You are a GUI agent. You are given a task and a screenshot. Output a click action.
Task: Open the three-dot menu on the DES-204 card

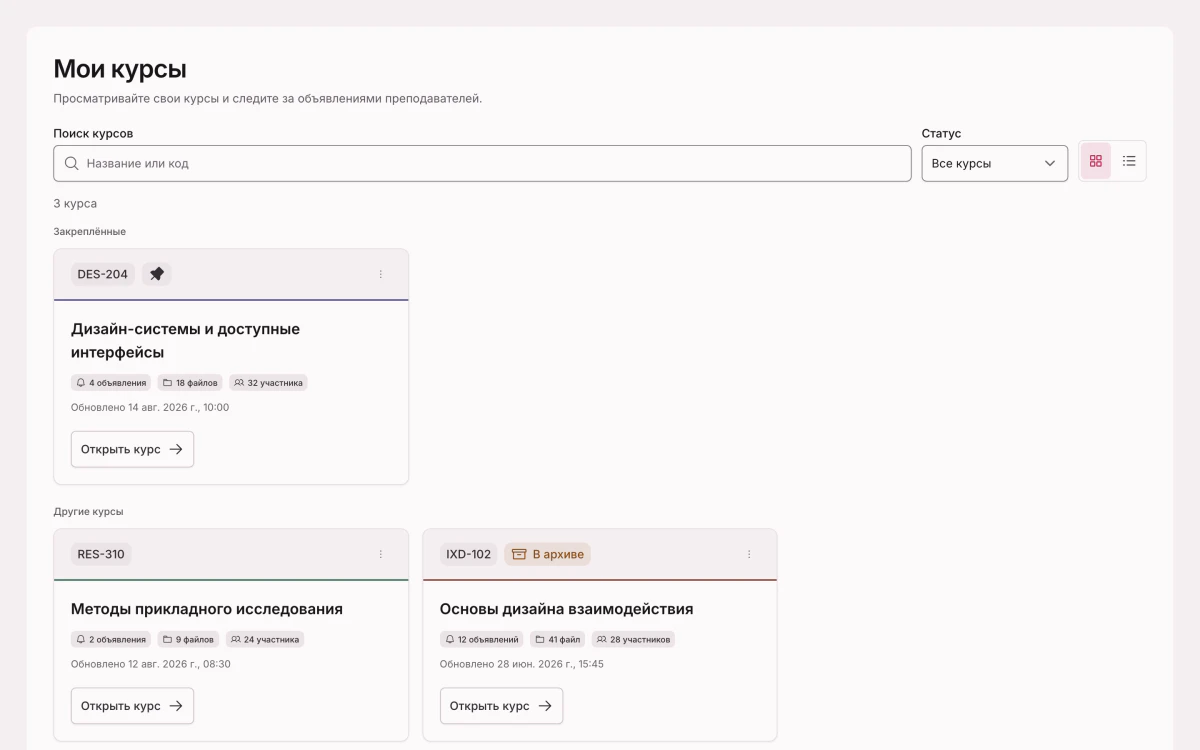click(x=381, y=274)
